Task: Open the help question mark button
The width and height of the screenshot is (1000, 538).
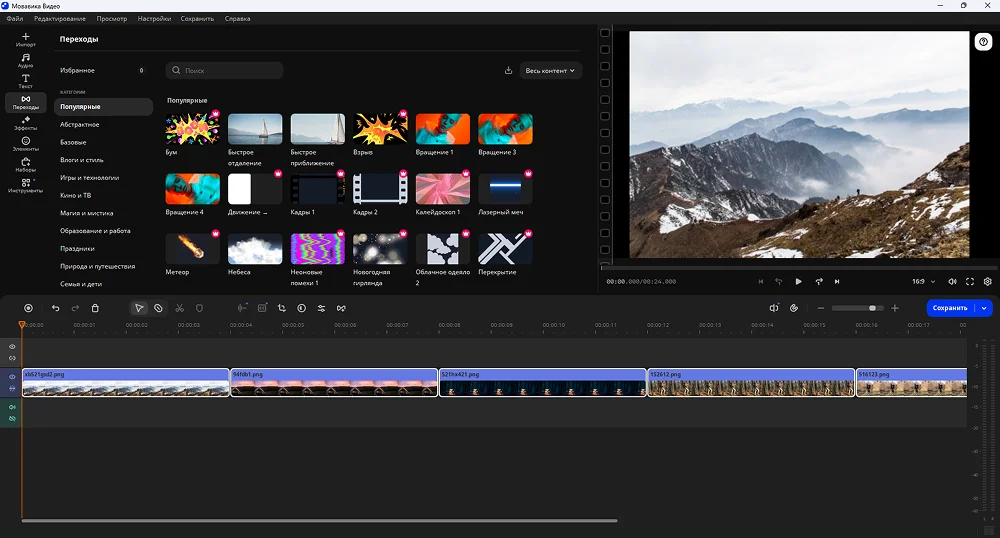Action: click(x=983, y=41)
